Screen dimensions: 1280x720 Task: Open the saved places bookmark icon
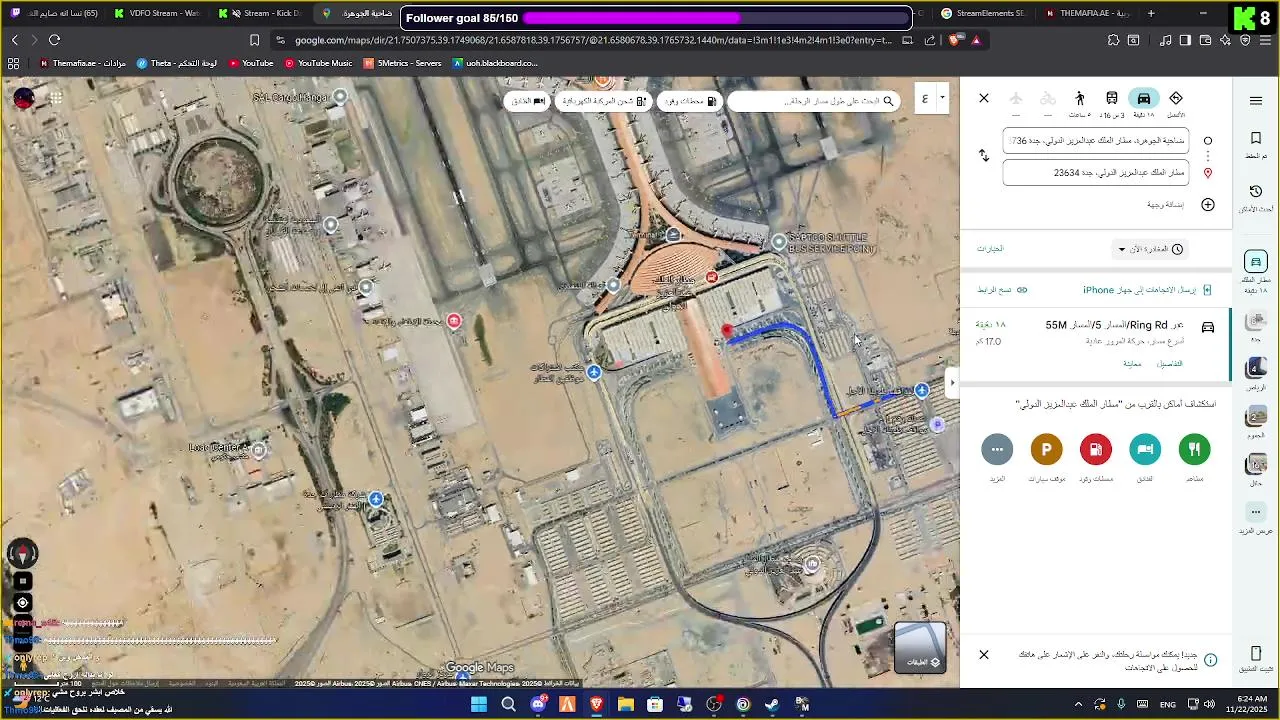pyautogui.click(x=1256, y=139)
